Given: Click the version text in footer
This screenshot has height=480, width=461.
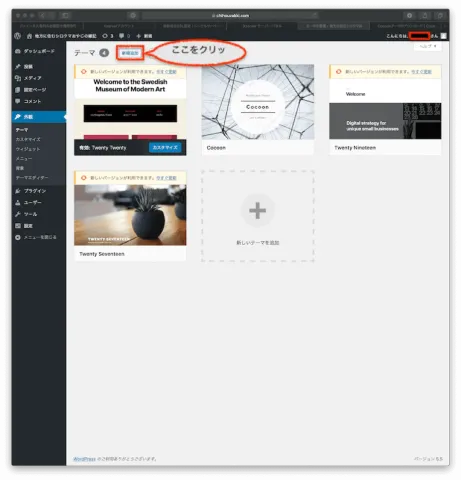Looking at the screenshot, I should point(428,459).
